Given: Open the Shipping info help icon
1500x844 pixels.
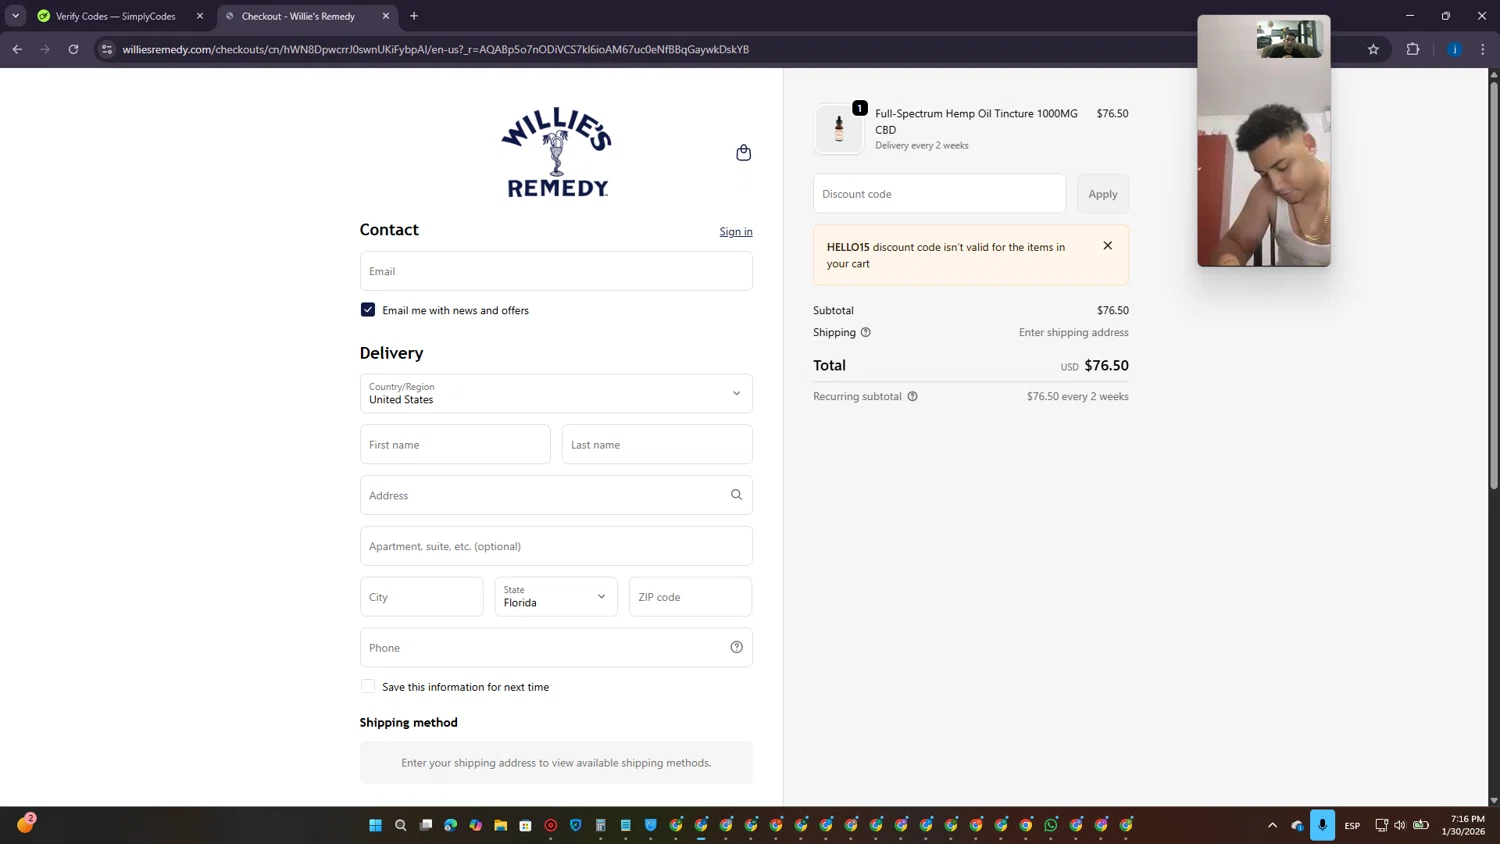Looking at the screenshot, I should (865, 332).
